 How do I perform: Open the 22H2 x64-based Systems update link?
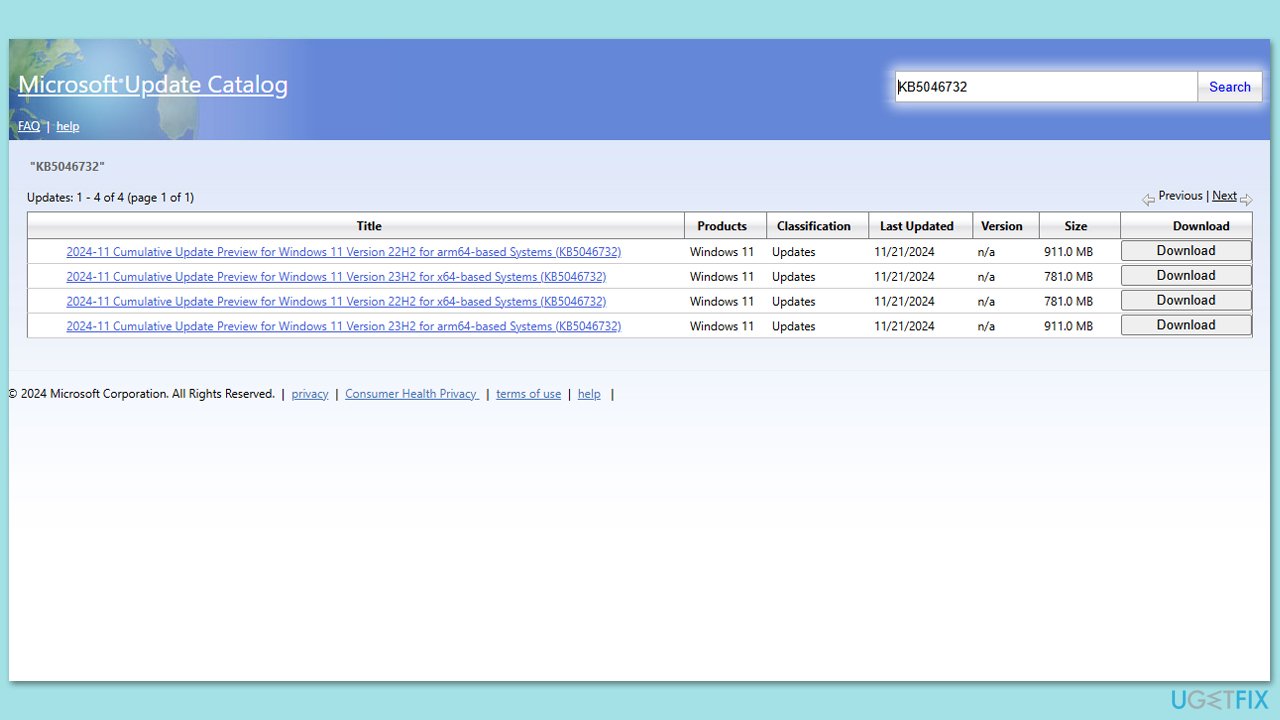[x=336, y=302]
